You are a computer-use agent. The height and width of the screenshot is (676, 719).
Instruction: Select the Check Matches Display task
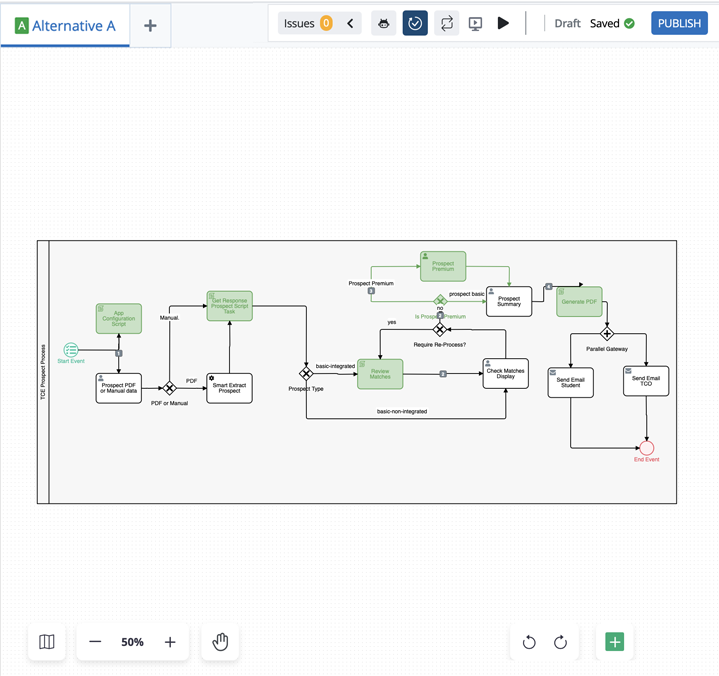click(505, 373)
